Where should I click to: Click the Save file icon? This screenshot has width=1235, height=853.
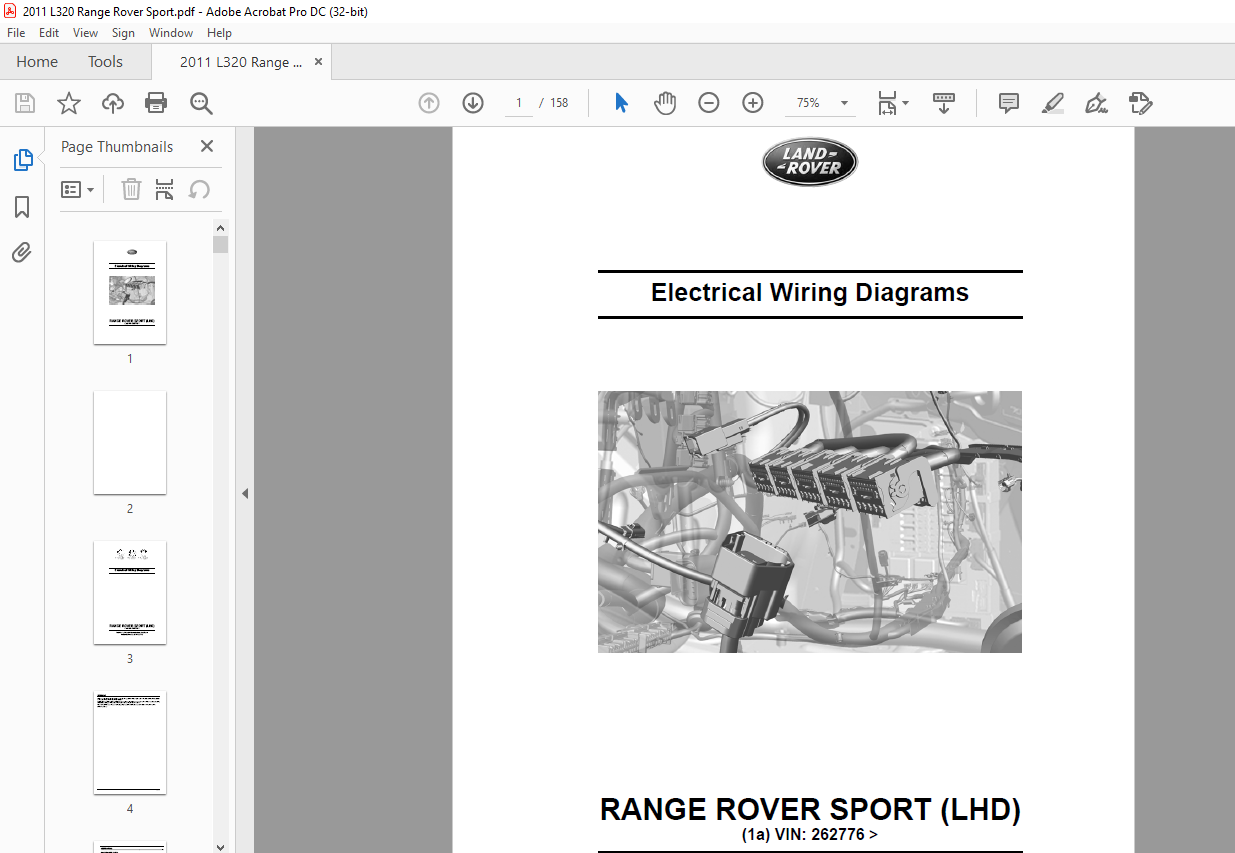click(25, 103)
